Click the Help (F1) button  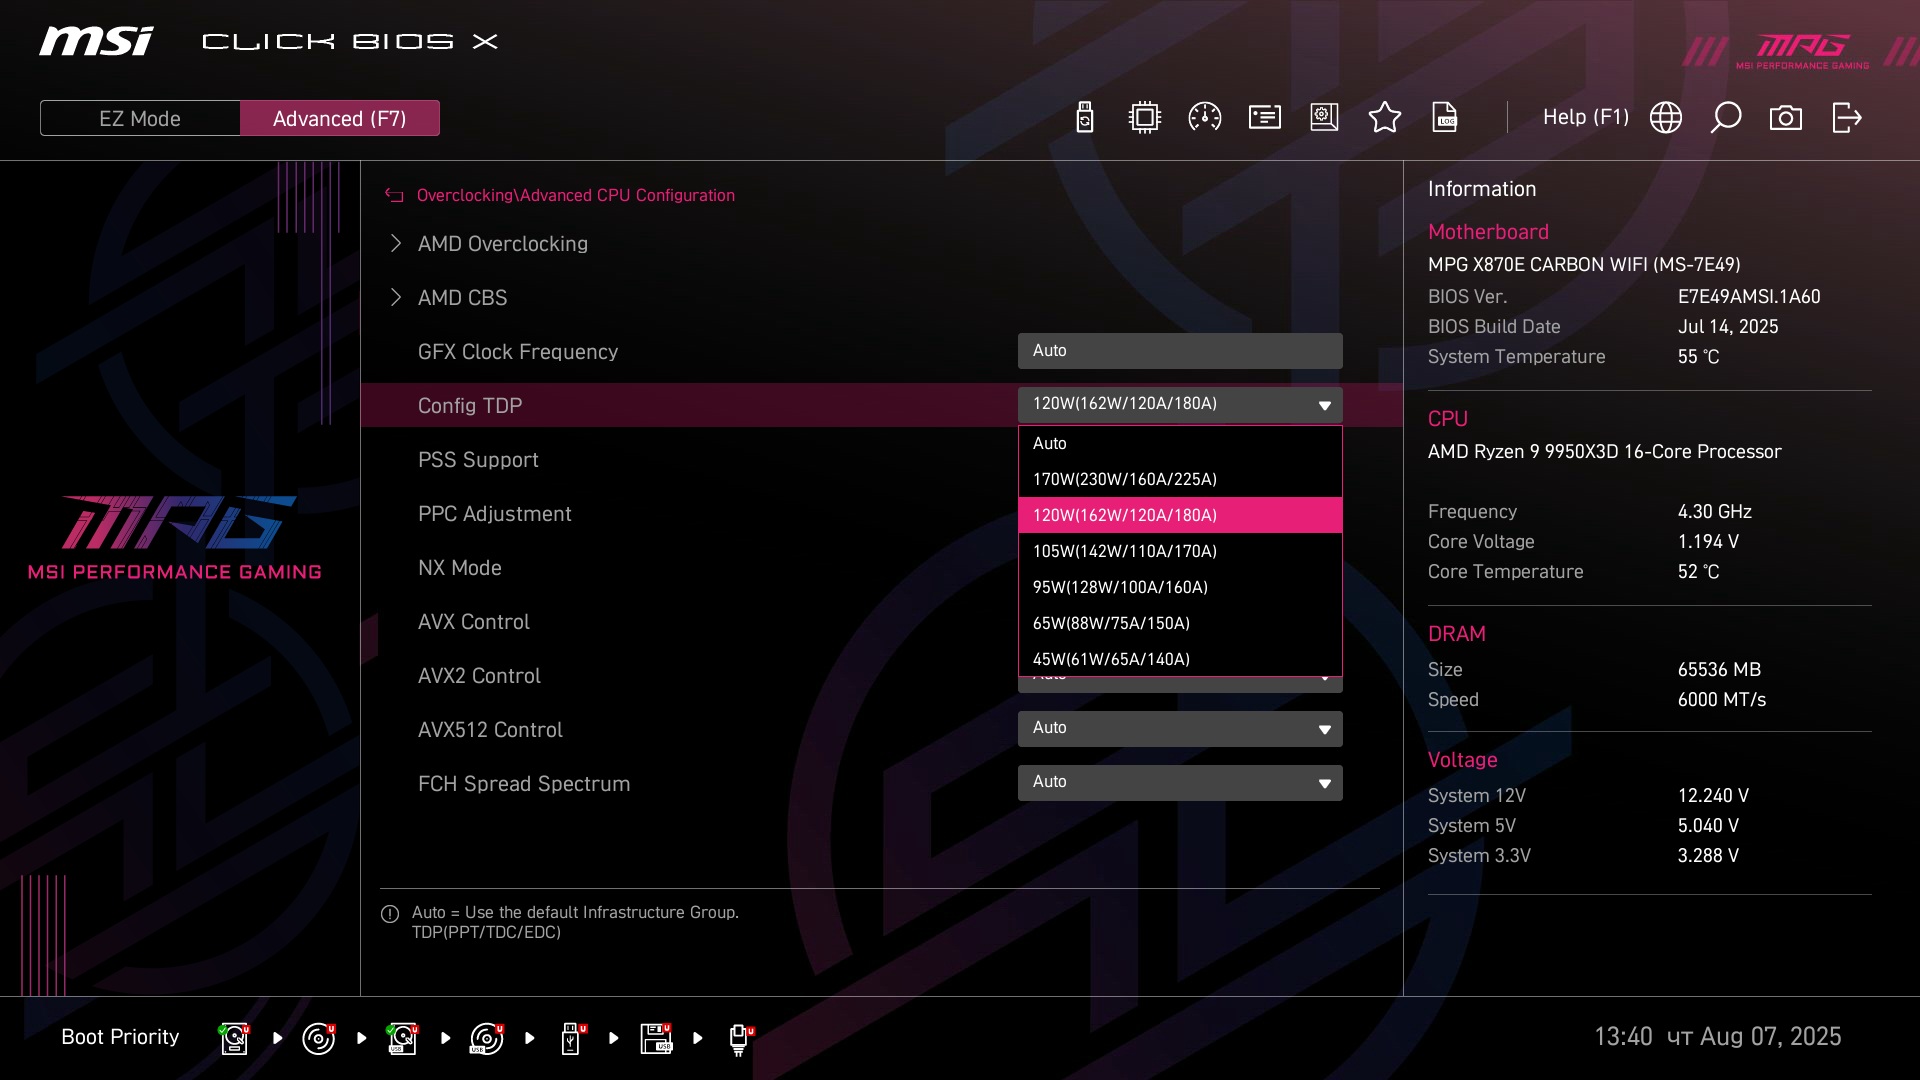click(x=1585, y=118)
